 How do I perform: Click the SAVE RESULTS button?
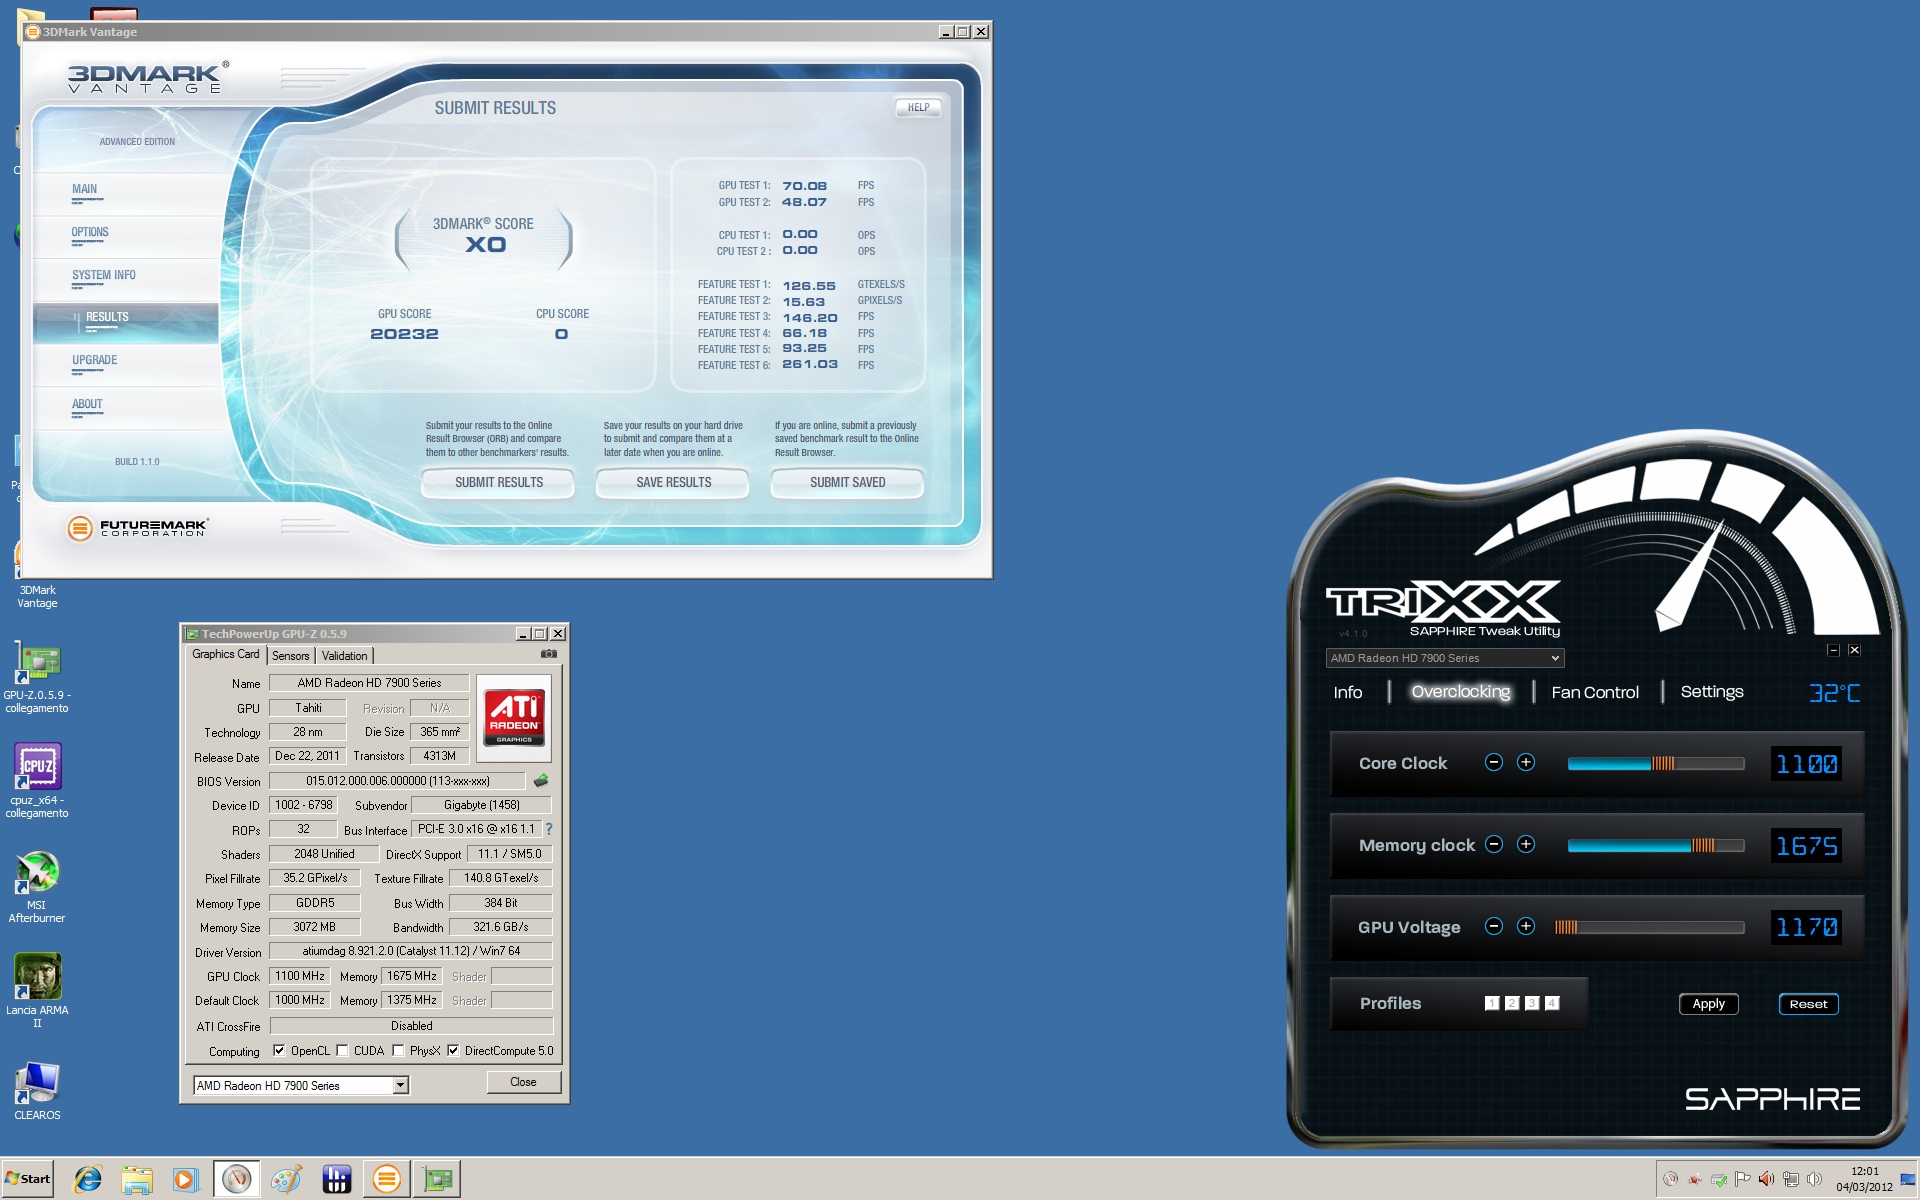click(673, 482)
